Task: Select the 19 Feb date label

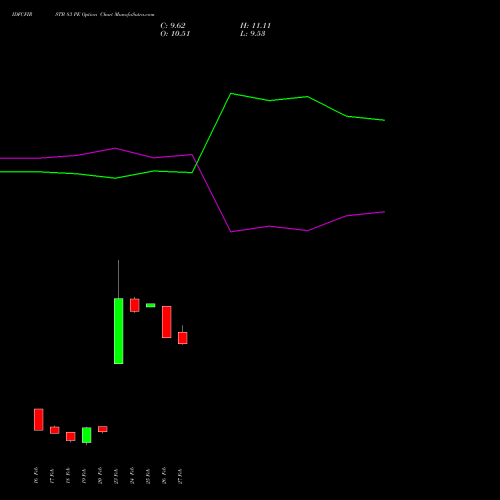Action: [x=84, y=475]
